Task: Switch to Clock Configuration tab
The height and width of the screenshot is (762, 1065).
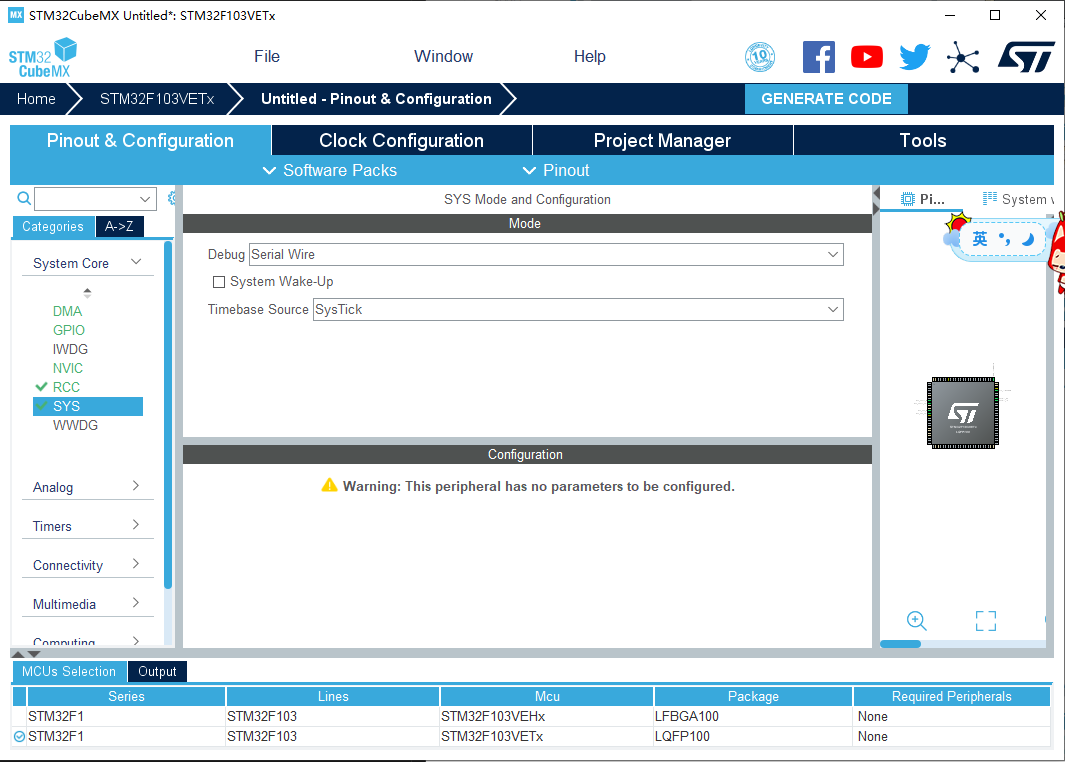Action: pos(401,141)
